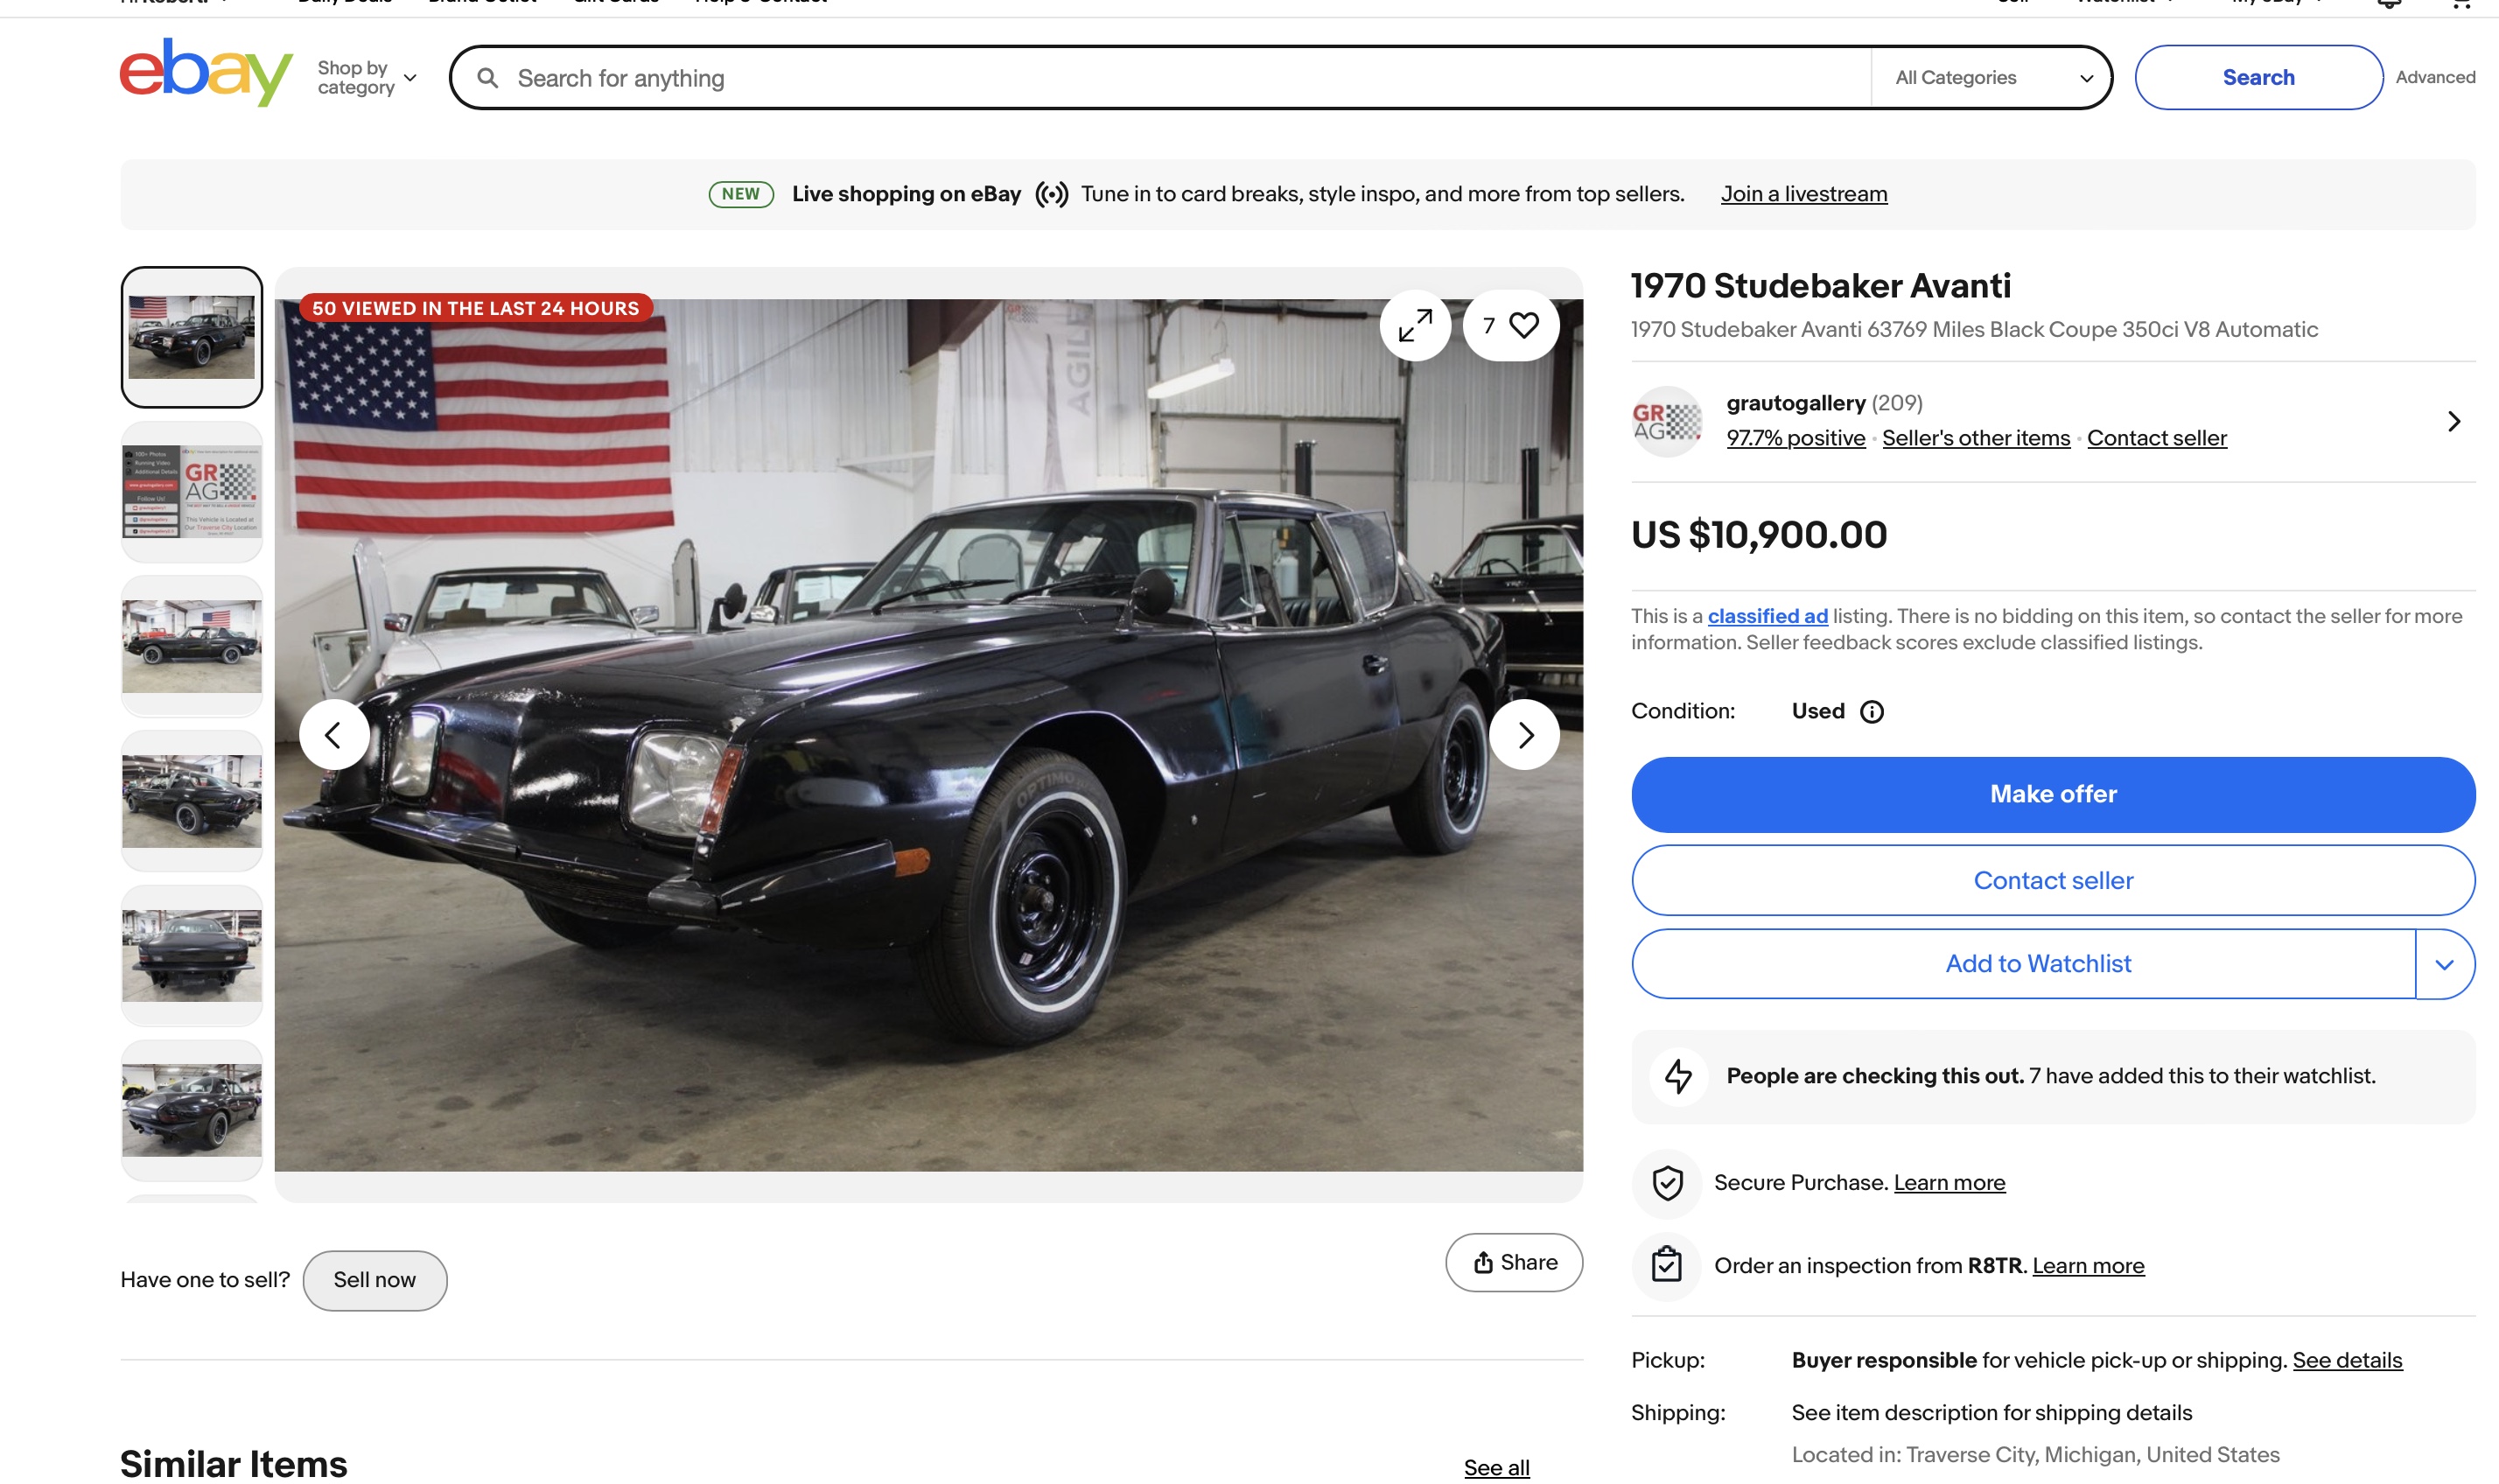Show the previous car photo
The width and height of the screenshot is (2499, 1484).
334,735
